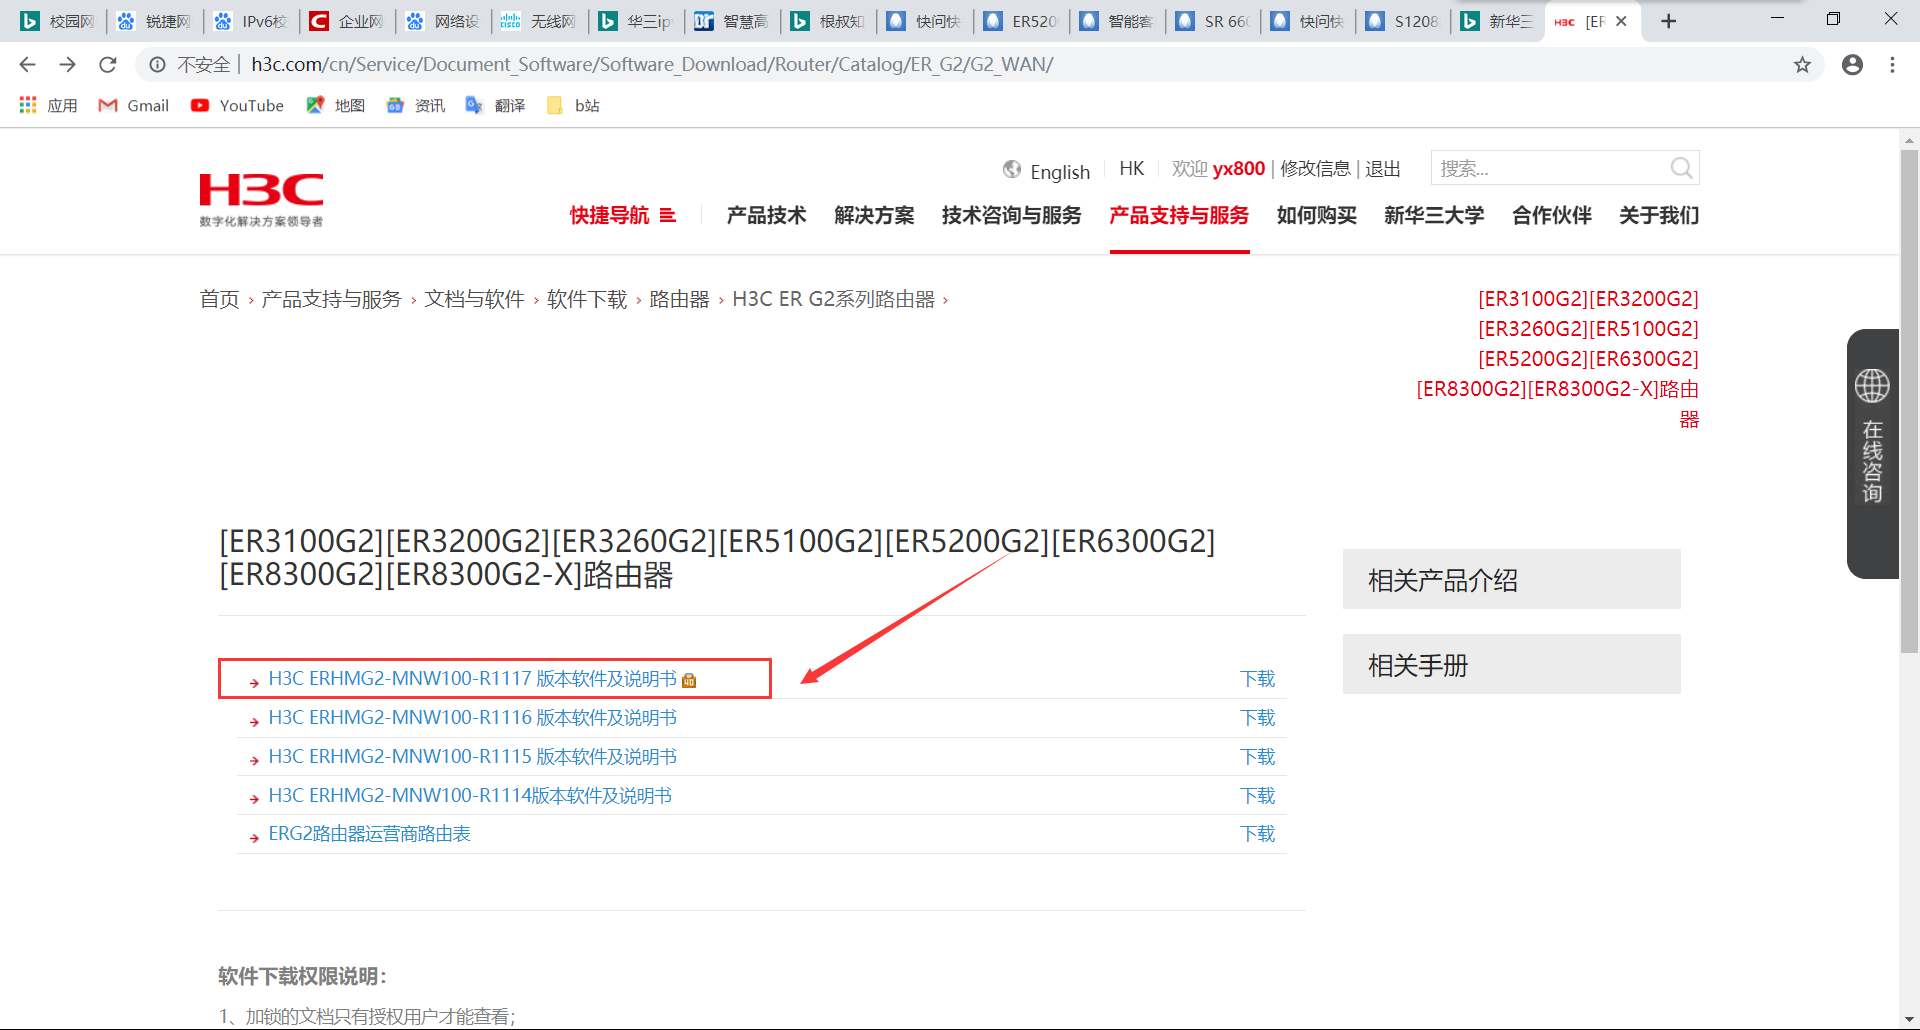Click the lock icon next to R1117
The width and height of the screenshot is (1920, 1030).
click(x=689, y=680)
